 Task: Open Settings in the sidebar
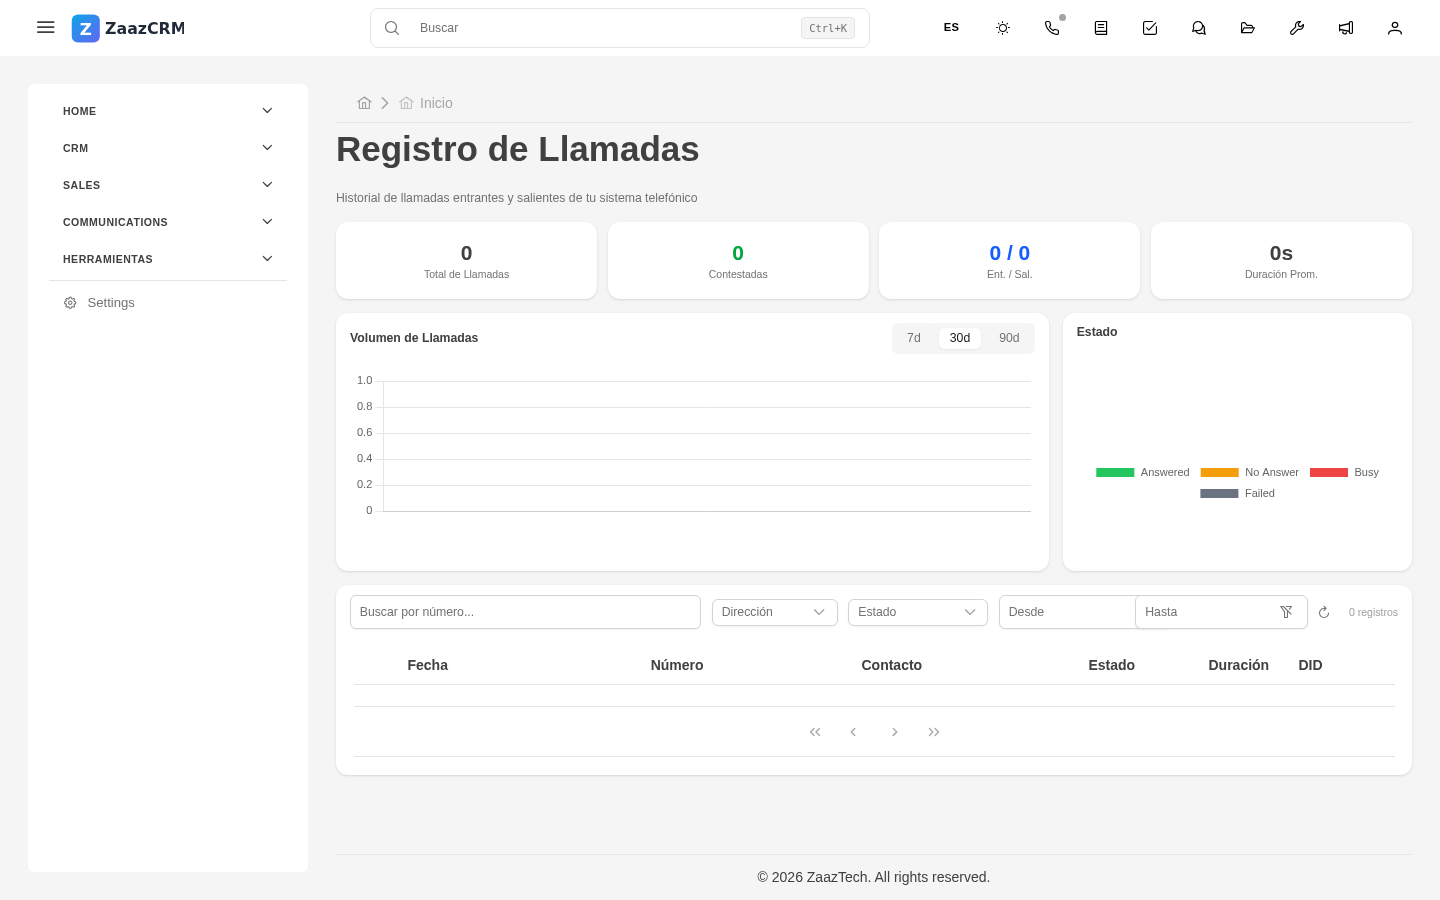[168, 303]
